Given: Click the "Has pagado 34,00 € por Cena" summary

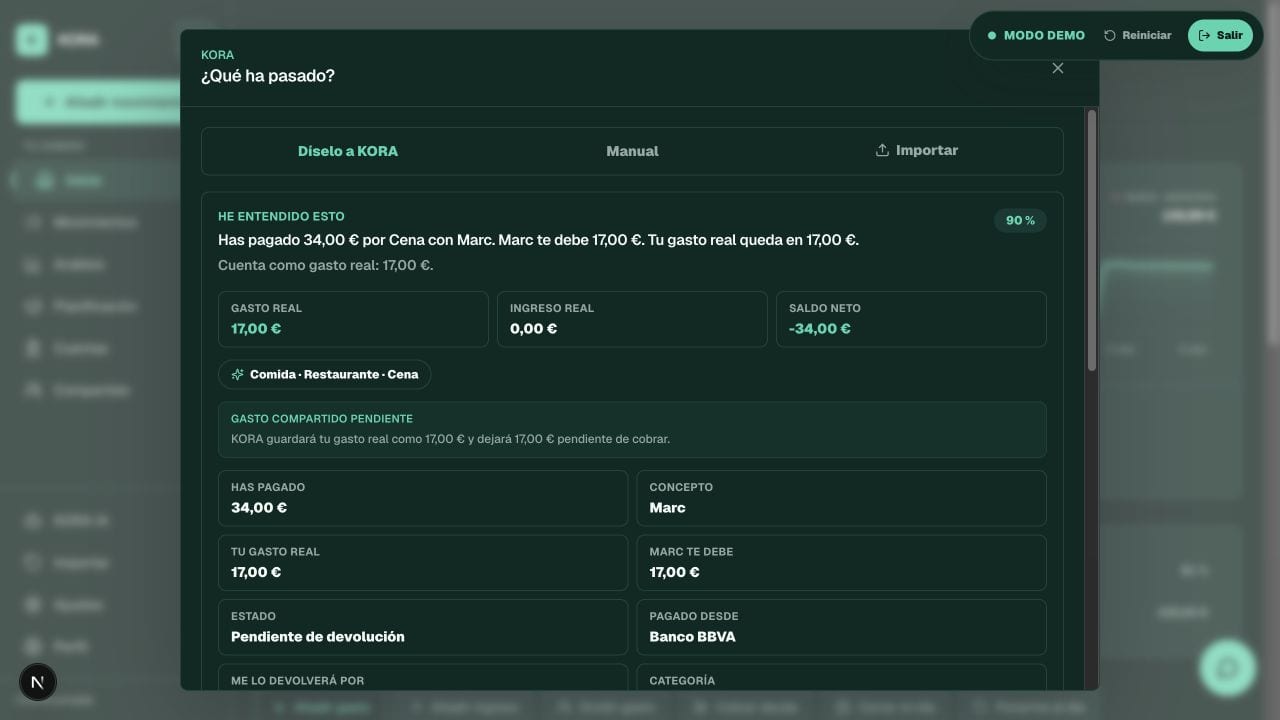Looking at the screenshot, I should [538, 240].
